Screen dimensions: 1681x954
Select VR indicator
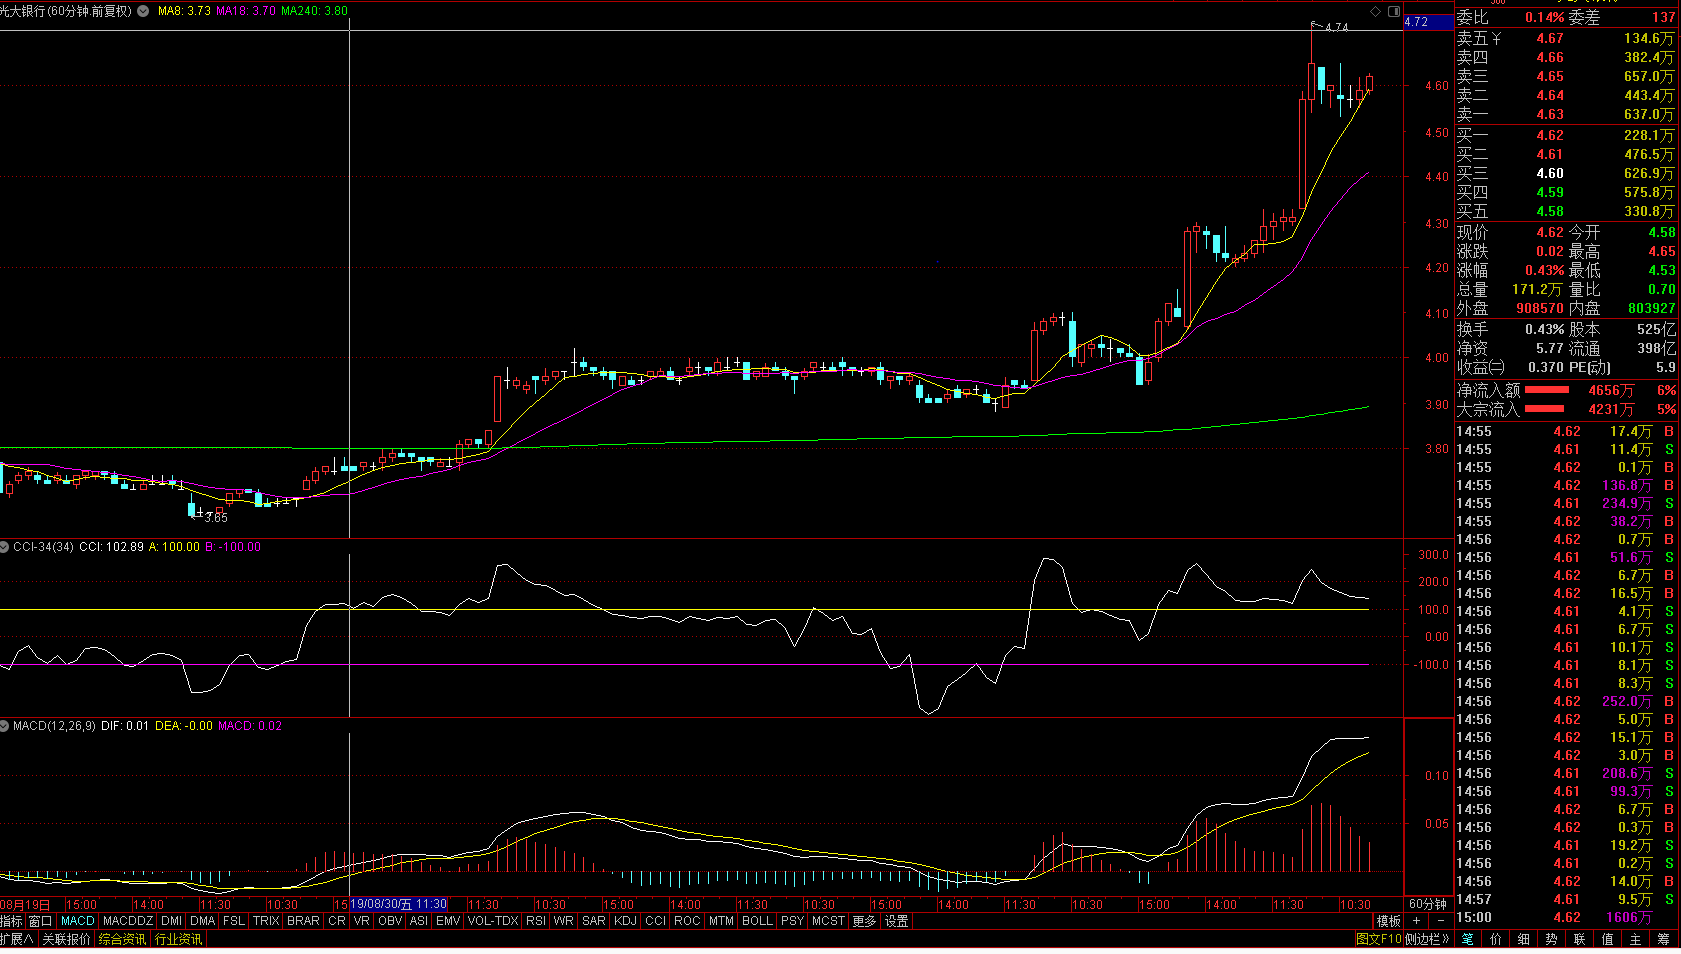361,921
